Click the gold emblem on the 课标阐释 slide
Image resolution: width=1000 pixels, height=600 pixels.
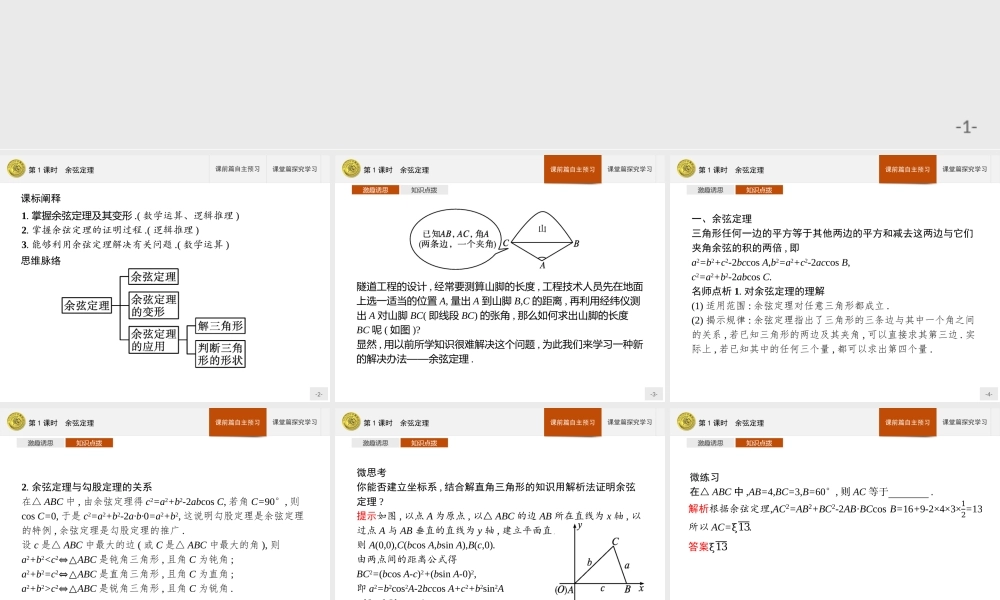[x=15, y=169]
